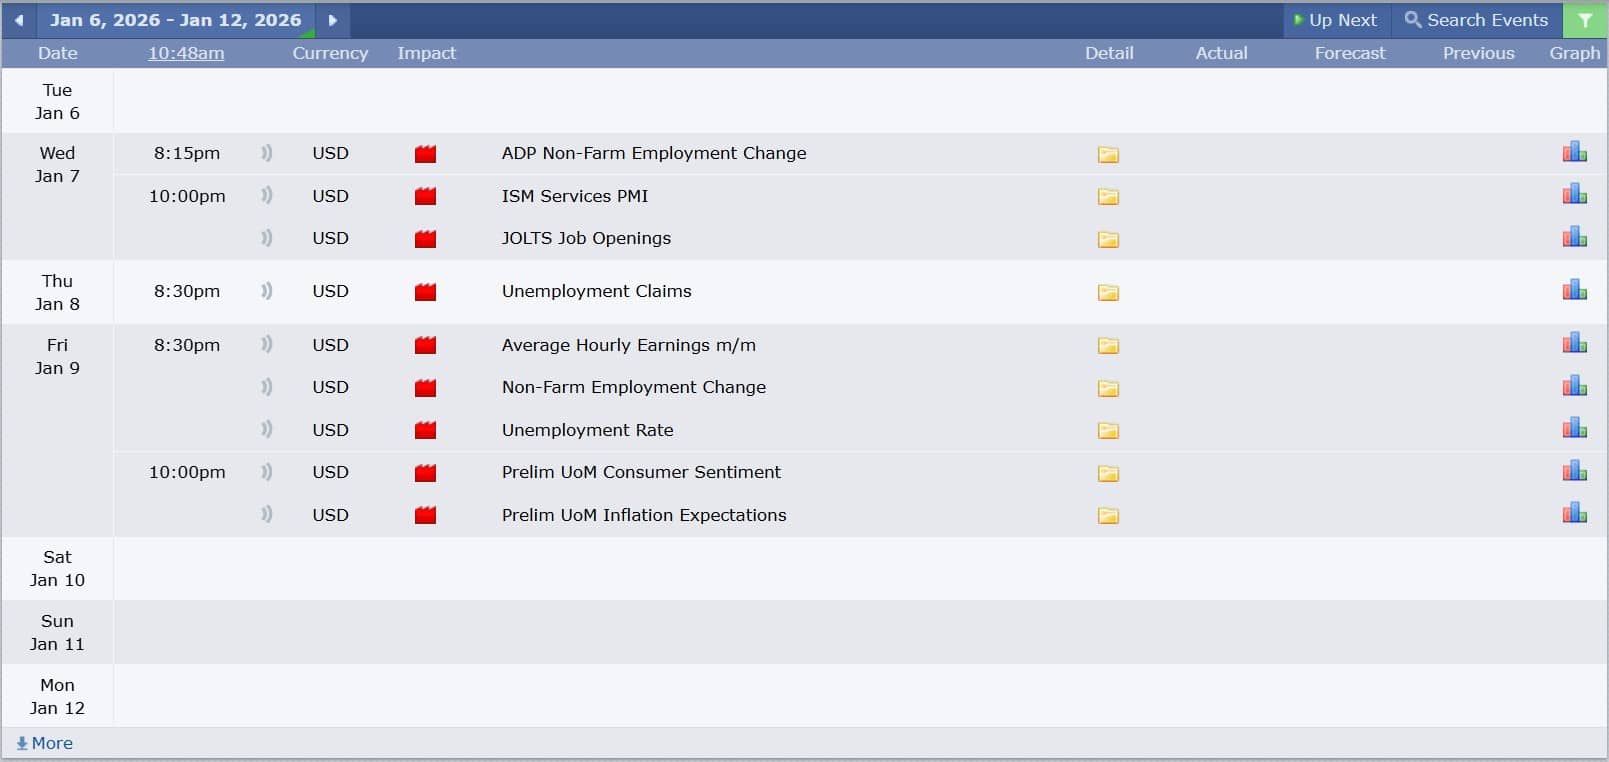Expand more events with More link
1609x762 pixels.
coord(45,743)
